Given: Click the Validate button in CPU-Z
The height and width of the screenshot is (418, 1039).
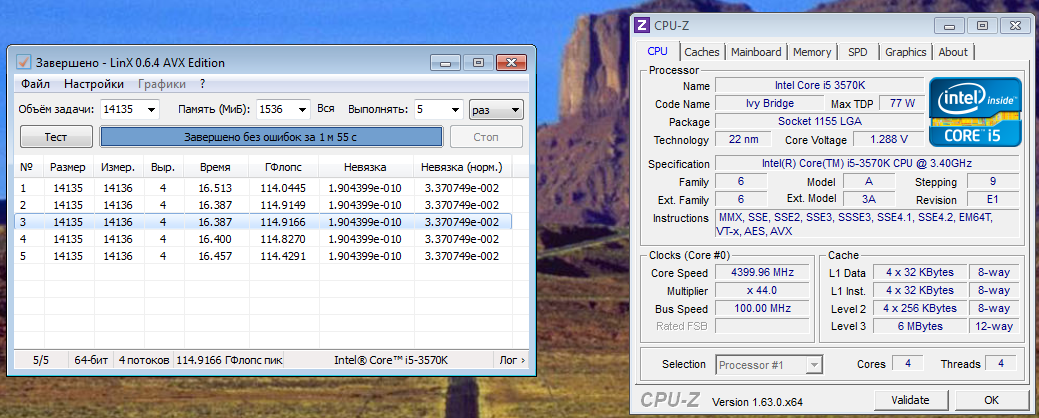Looking at the screenshot, I should tap(910, 400).
